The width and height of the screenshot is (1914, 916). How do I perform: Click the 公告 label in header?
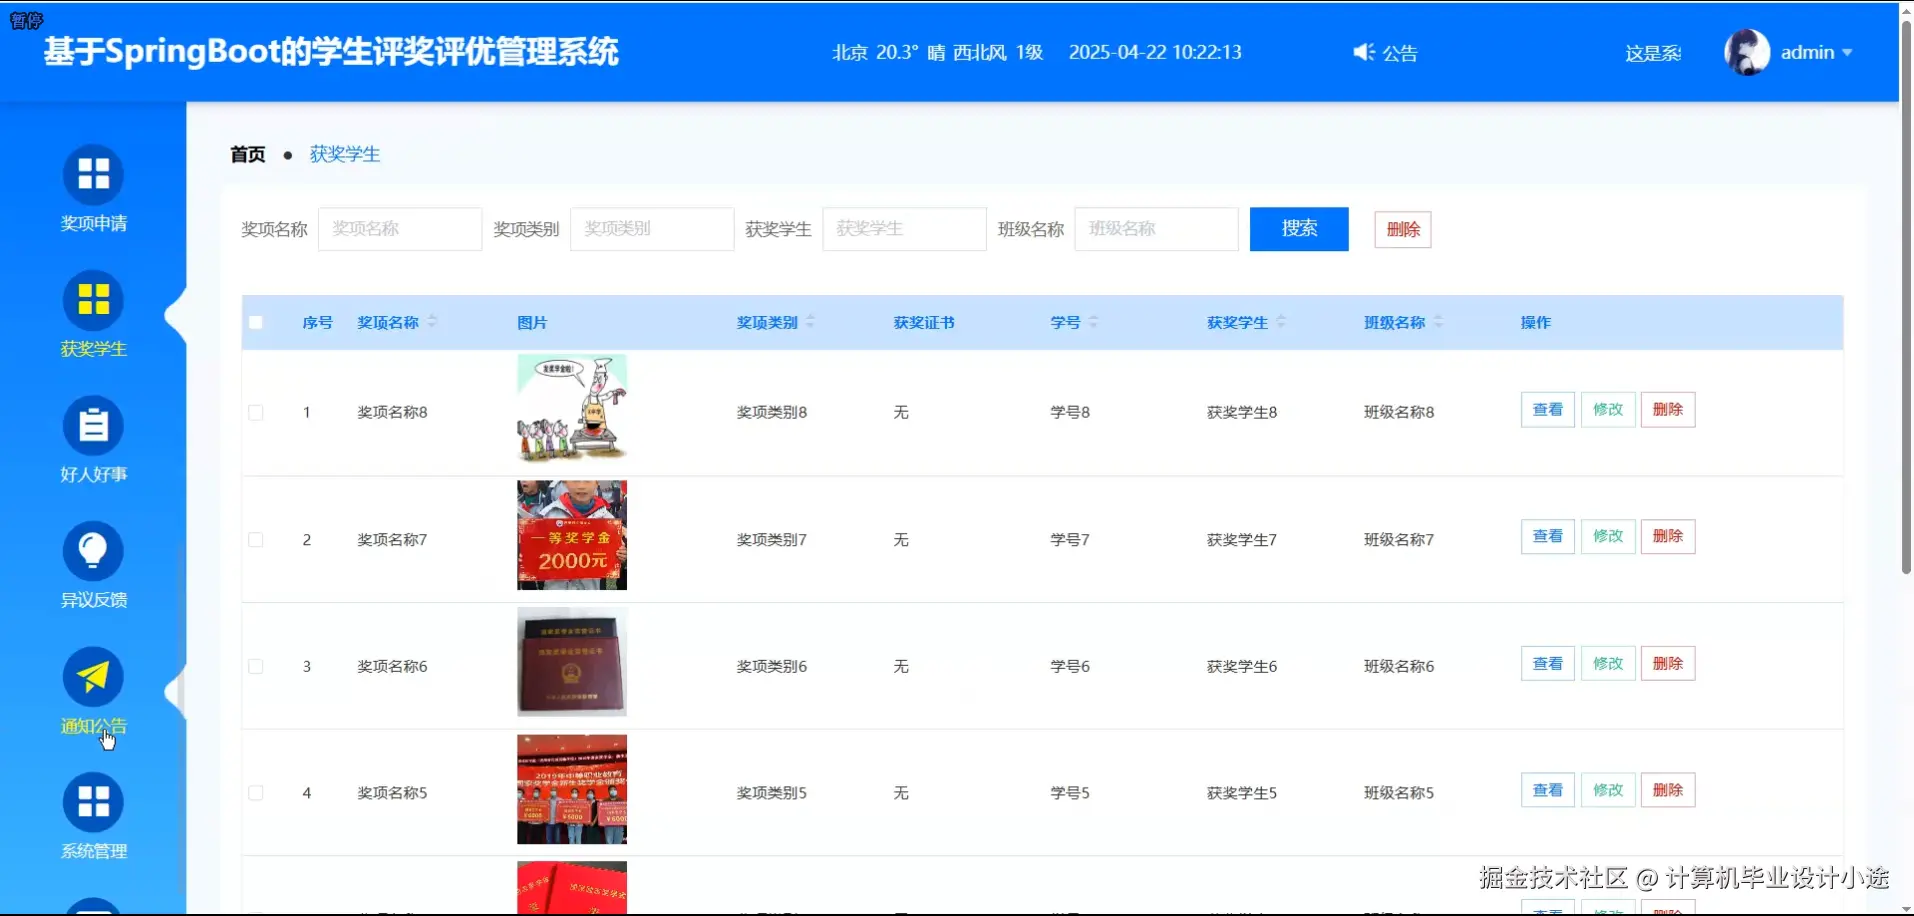pyautogui.click(x=1400, y=53)
